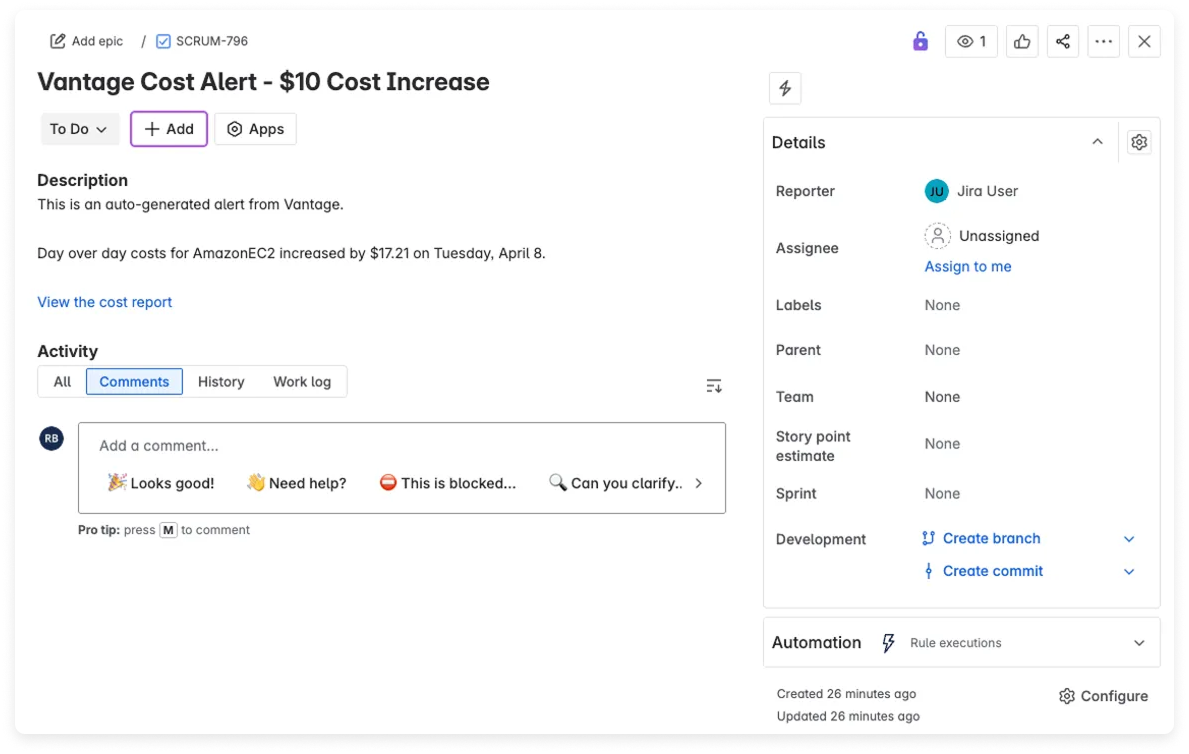
Task: Click the Created 26 minutes ago timestamp
Action: [846, 694]
